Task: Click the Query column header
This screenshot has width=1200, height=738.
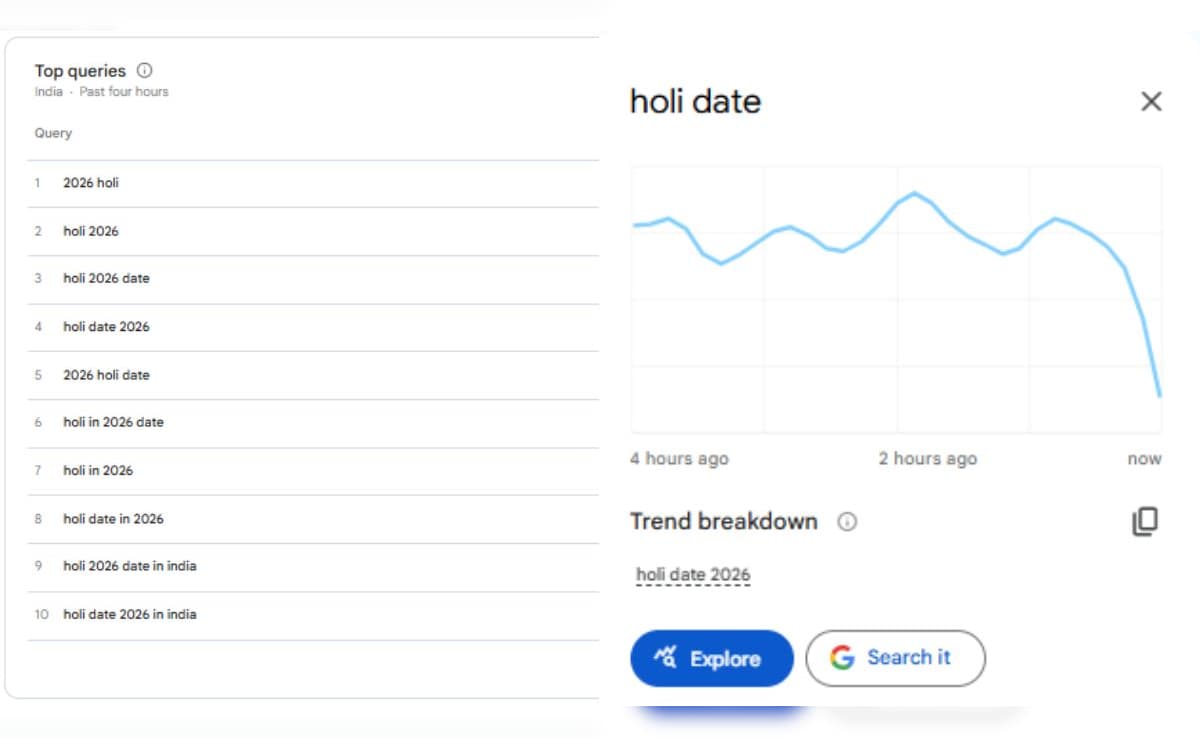Action: tap(53, 133)
